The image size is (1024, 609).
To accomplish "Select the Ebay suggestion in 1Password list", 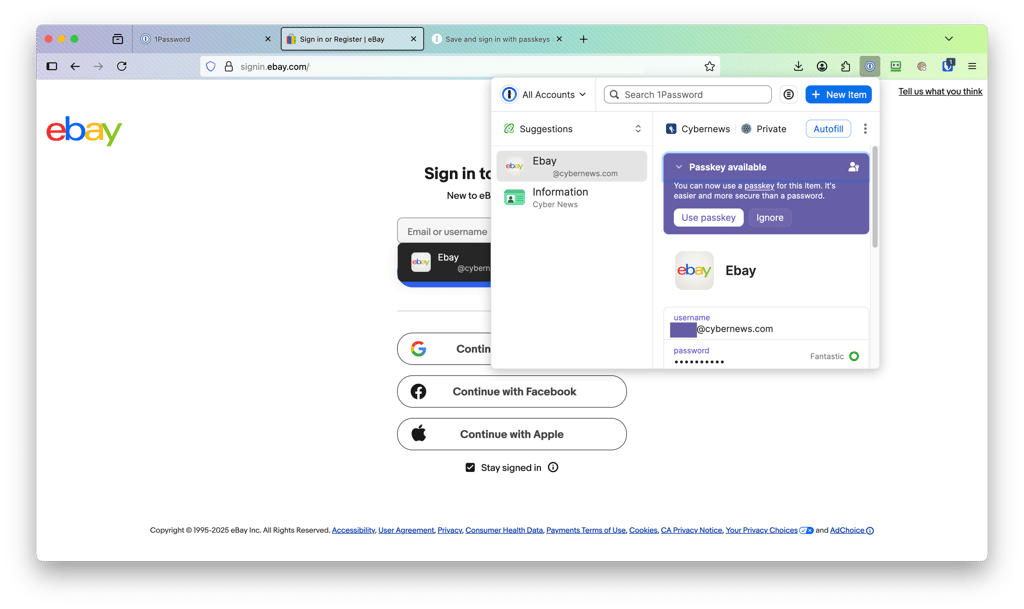I will (x=572, y=166).
